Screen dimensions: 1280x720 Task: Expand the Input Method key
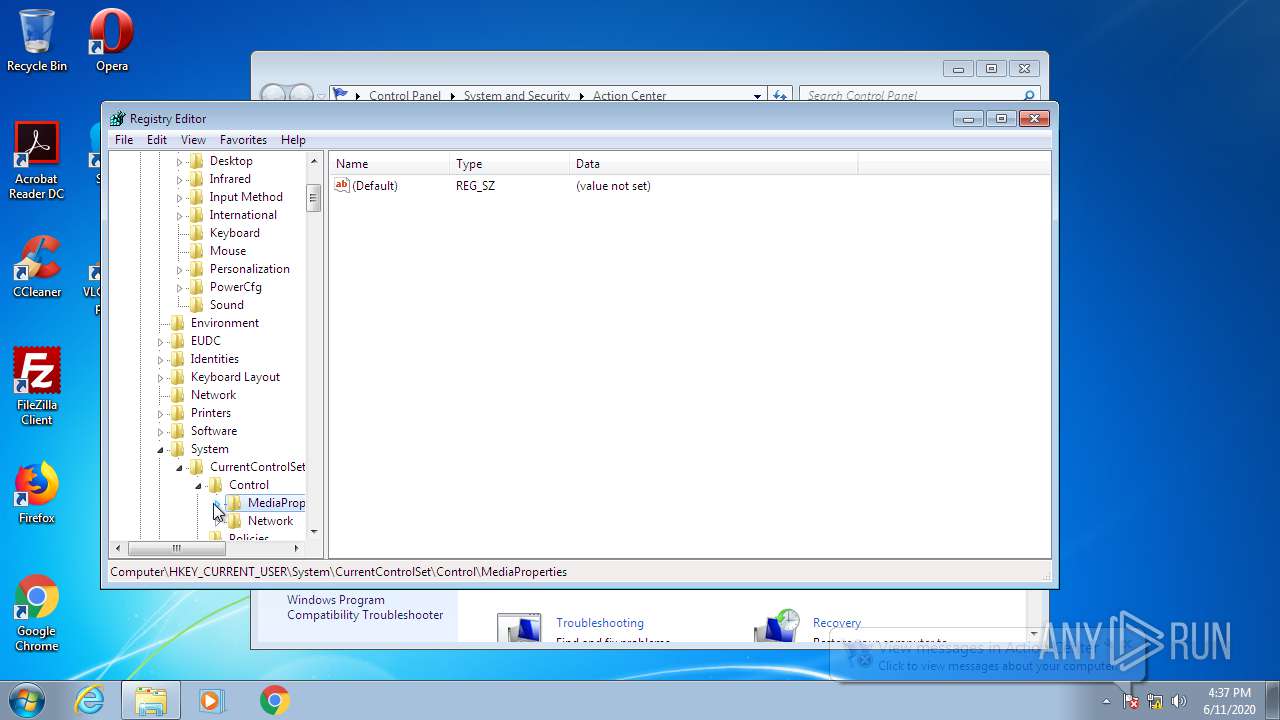point(180,197)
